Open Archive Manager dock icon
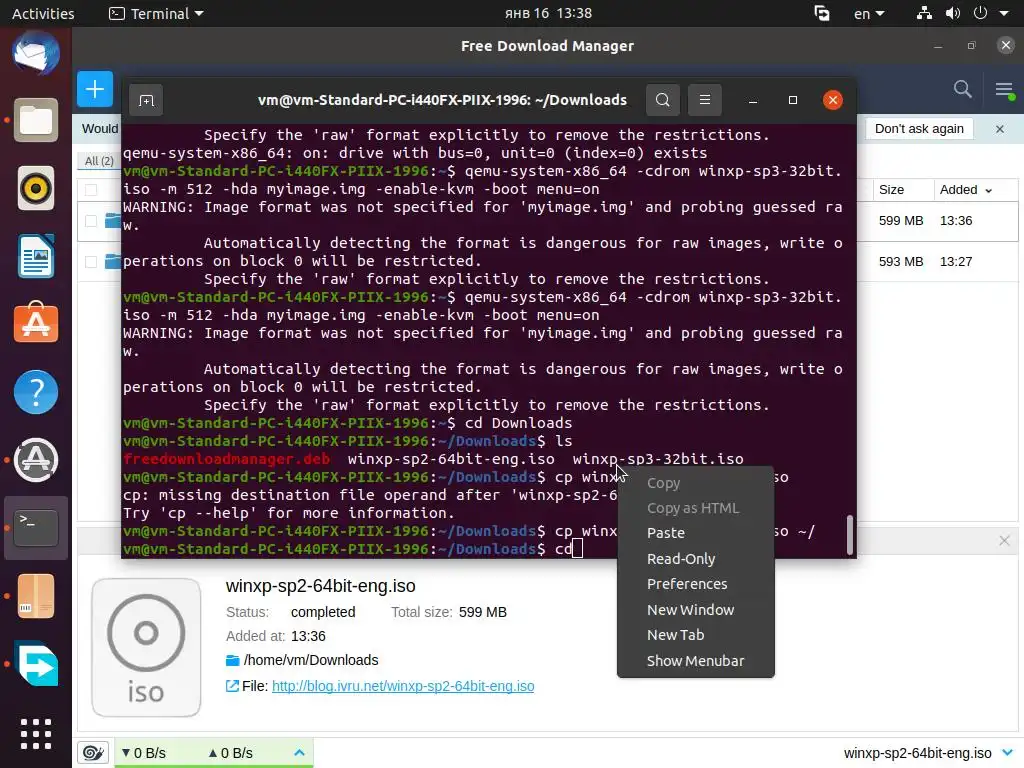Viewport: 1024px width, 768px height. pyautogui.click(x=36, y=596)
